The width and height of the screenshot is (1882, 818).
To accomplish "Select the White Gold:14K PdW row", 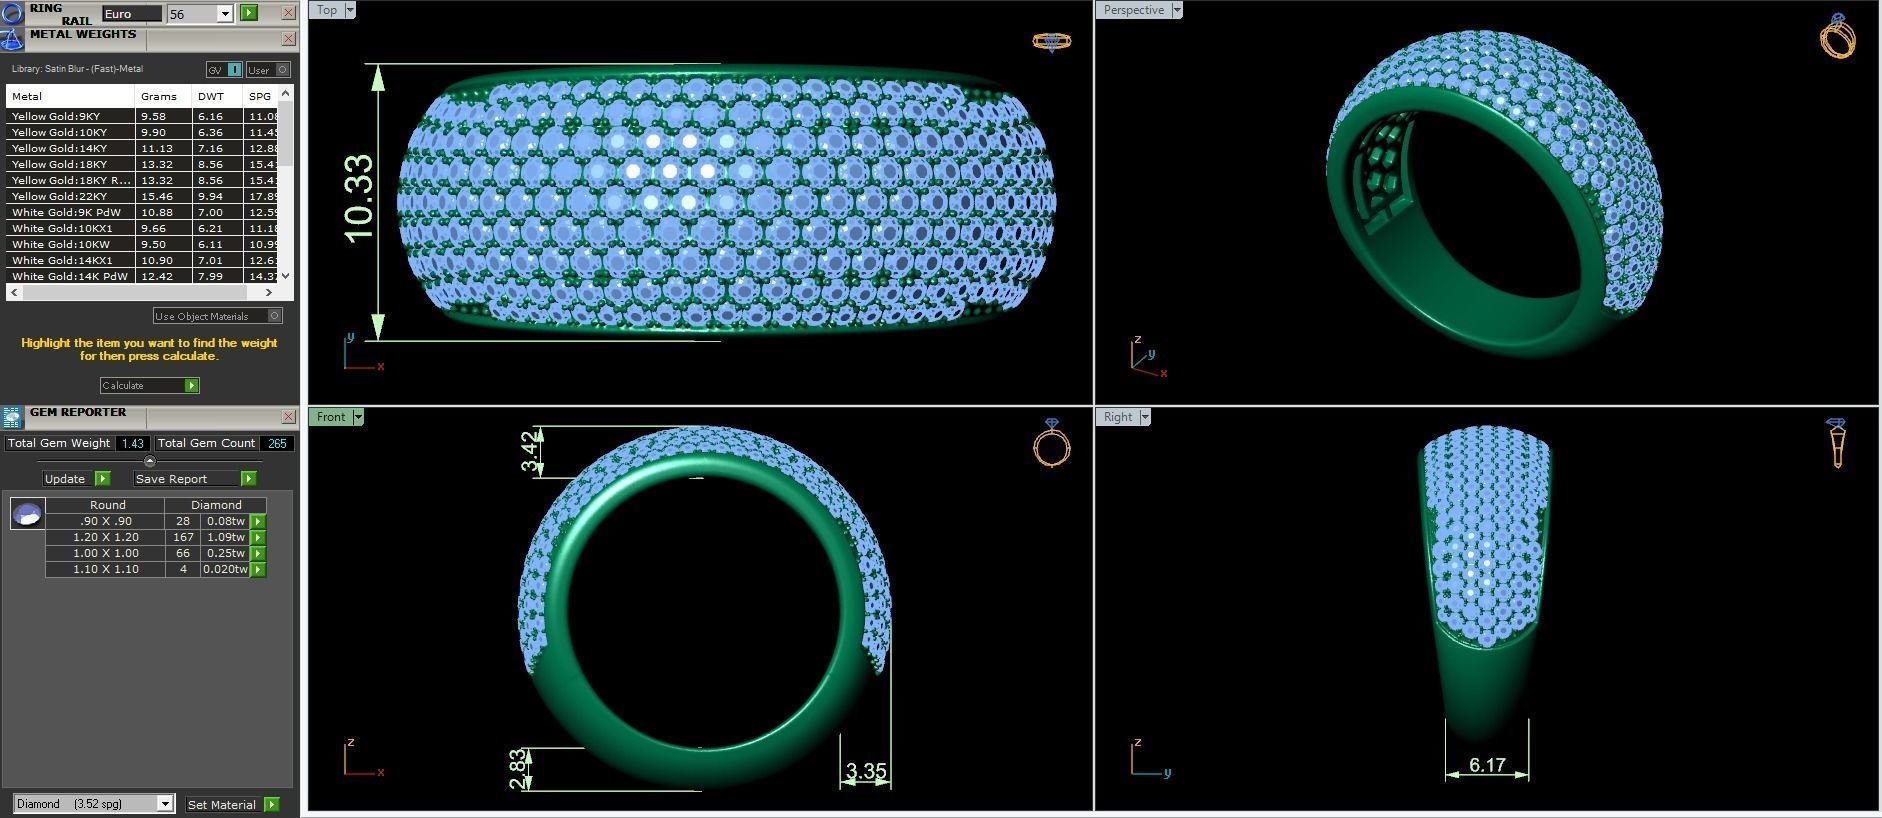I will pos(143,276).
